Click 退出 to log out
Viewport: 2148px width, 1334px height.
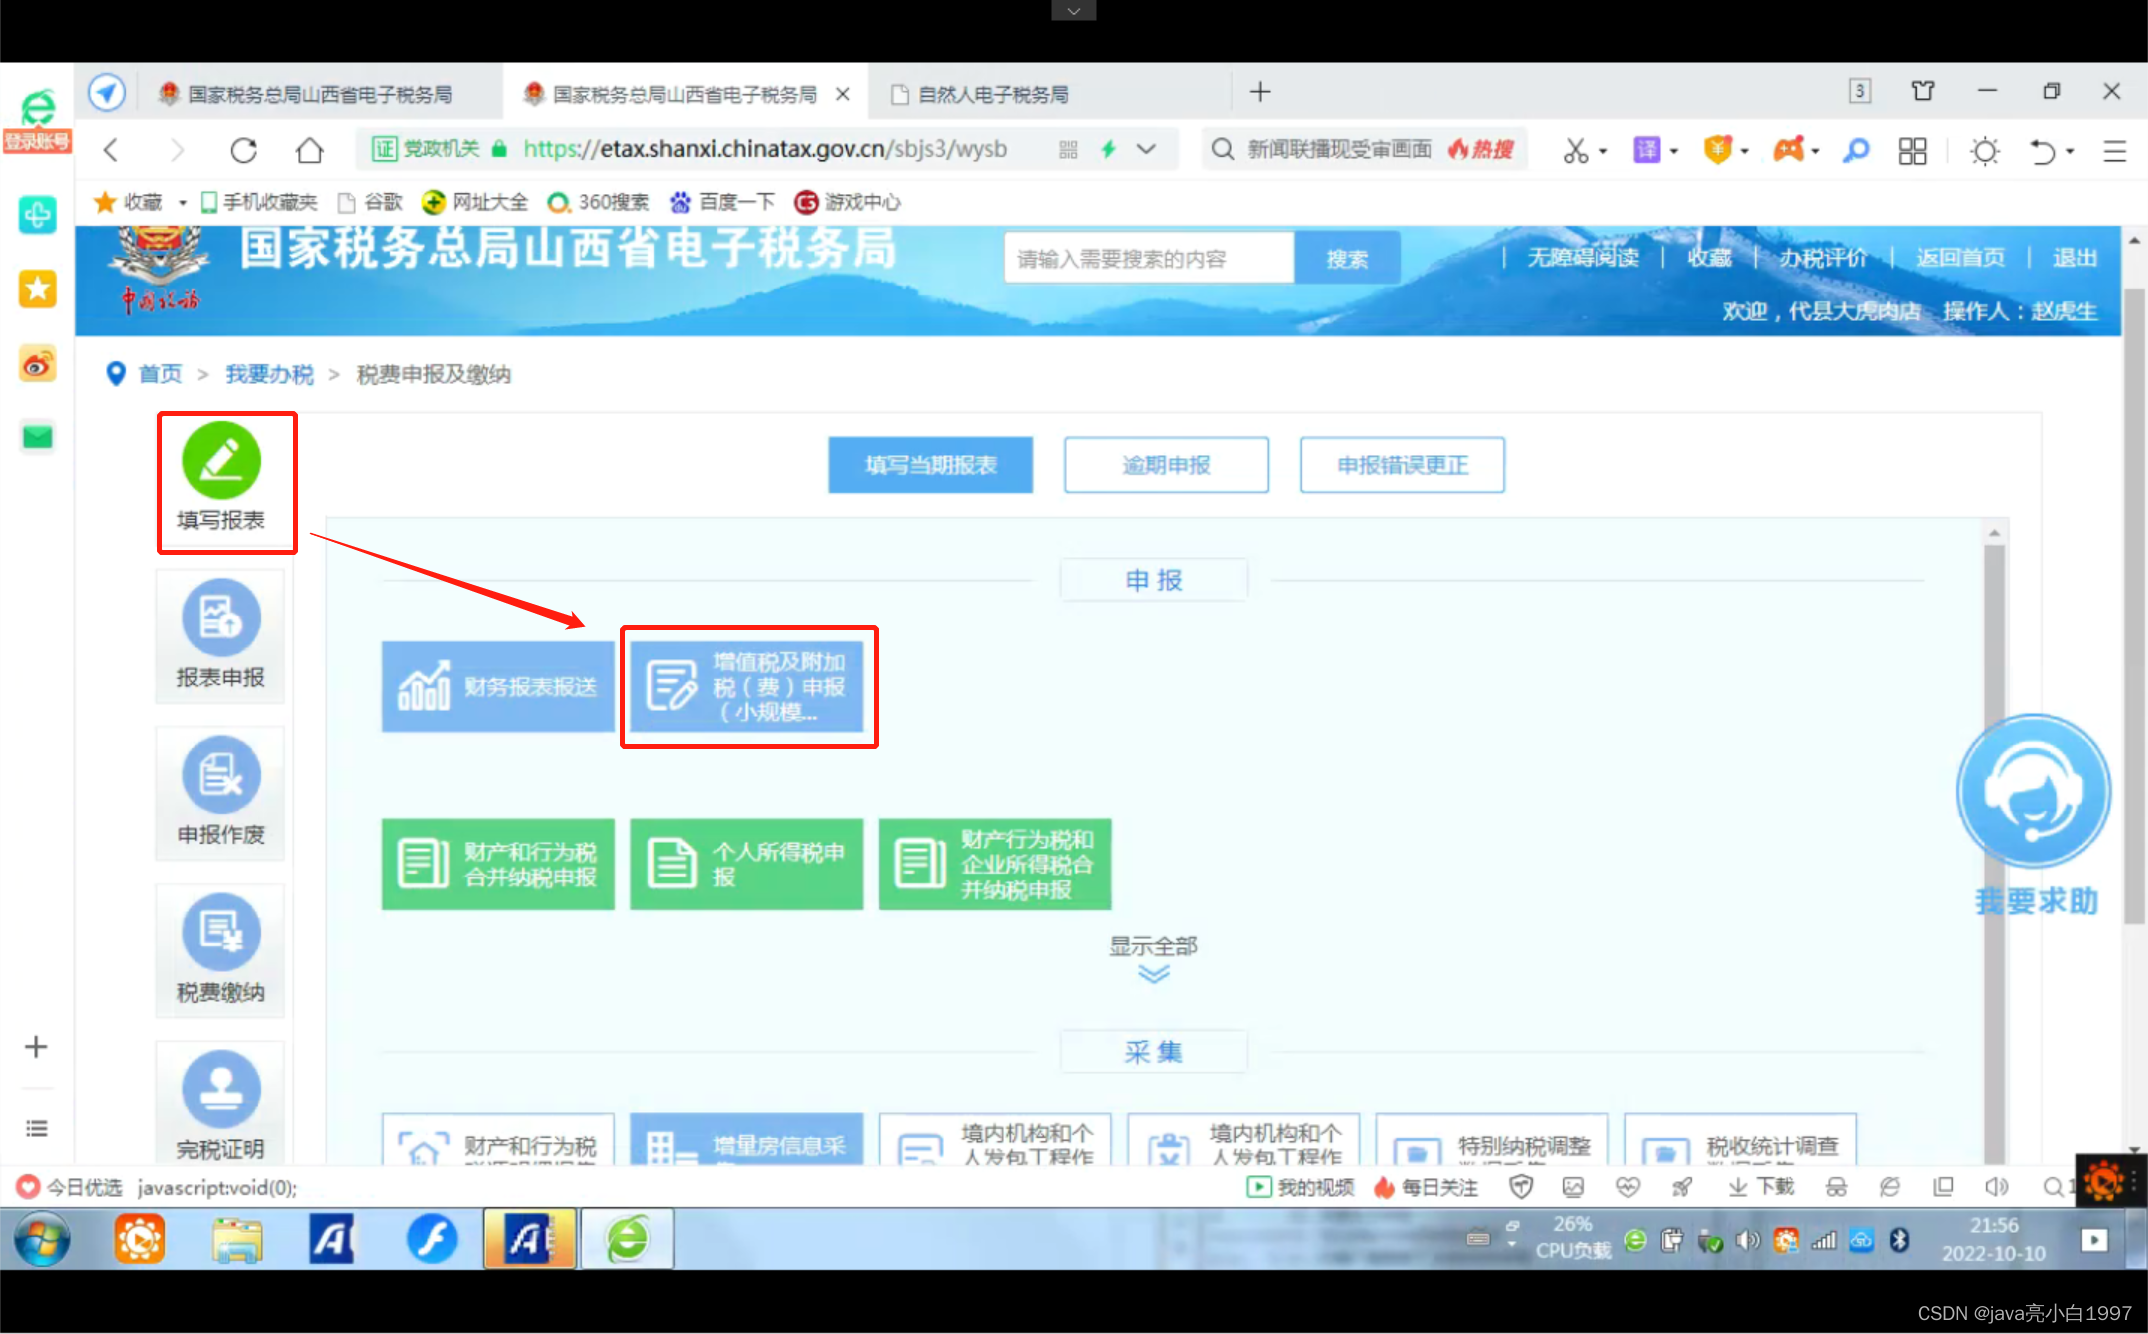pos(2075,257)
